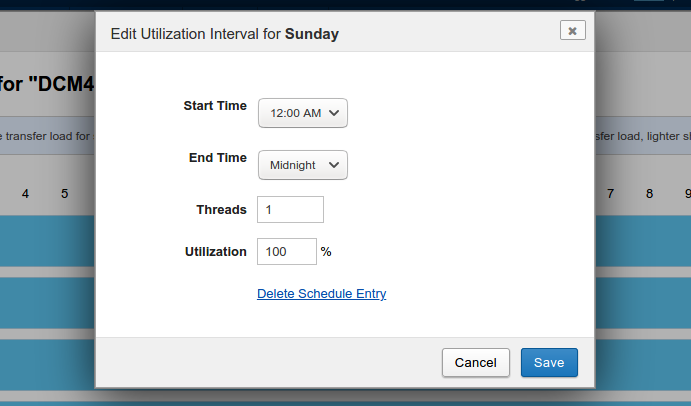691x406 pixels.
Task: Click hour 9 in the schedule header
Action: click(686, 193)
